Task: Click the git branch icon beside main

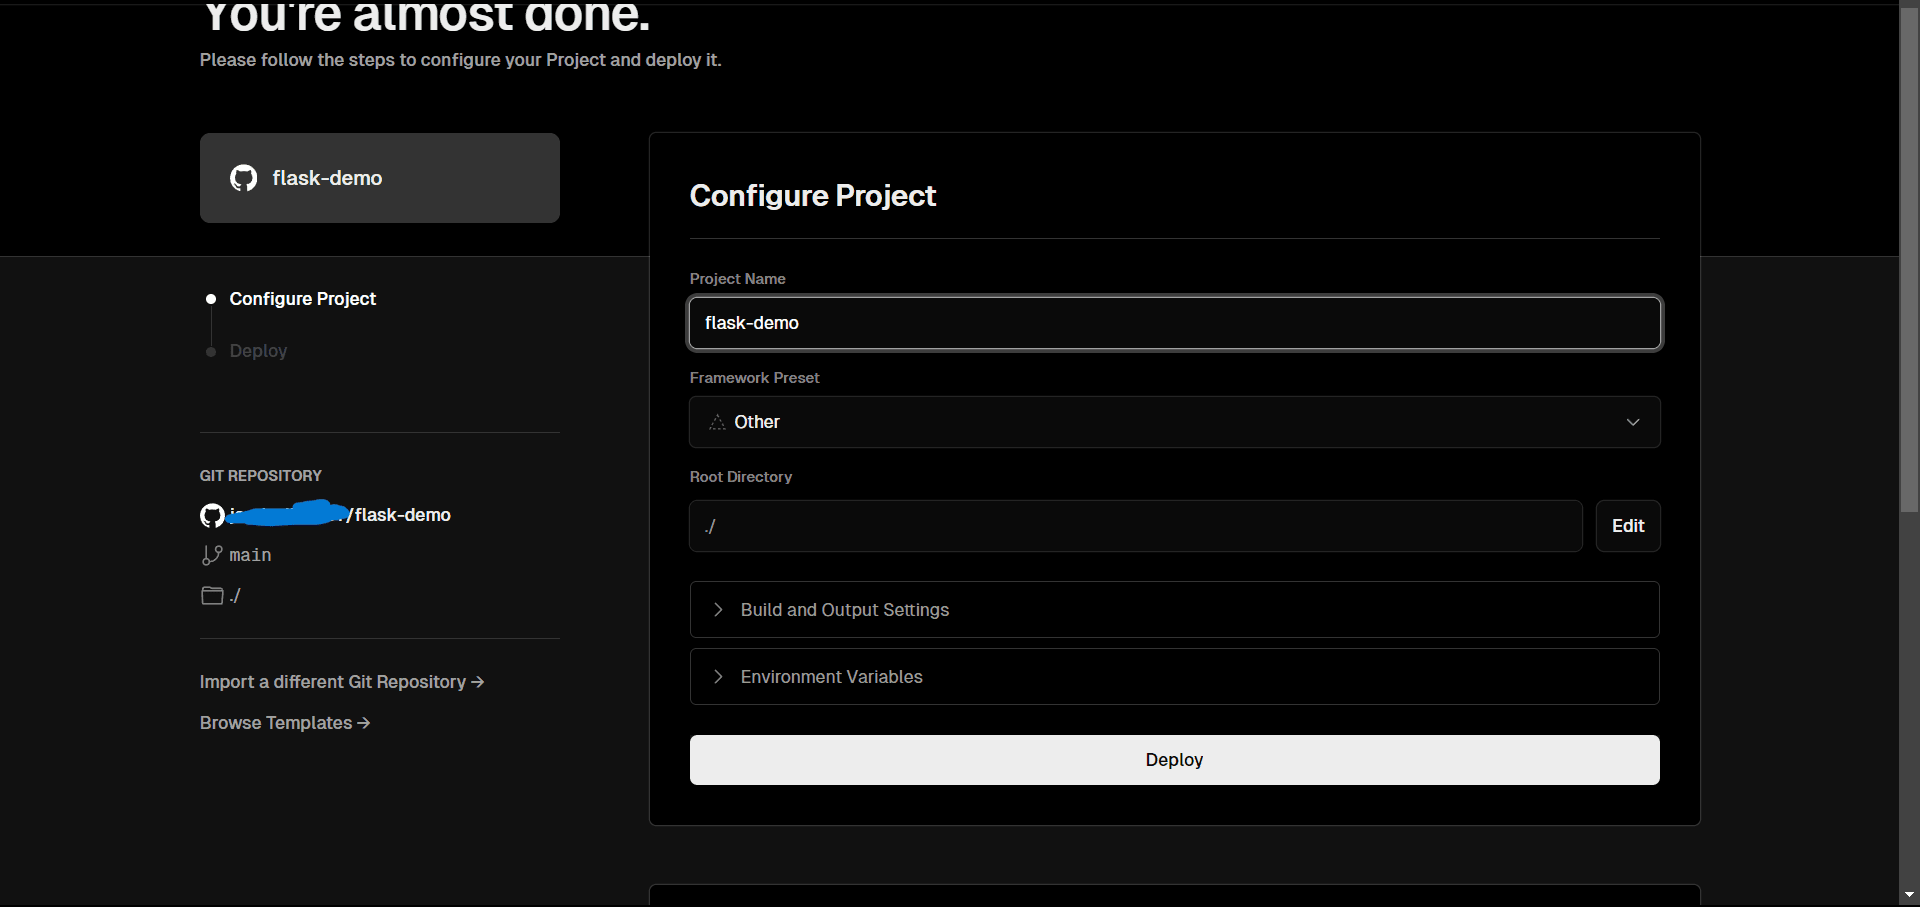Action: coord(211,555)
